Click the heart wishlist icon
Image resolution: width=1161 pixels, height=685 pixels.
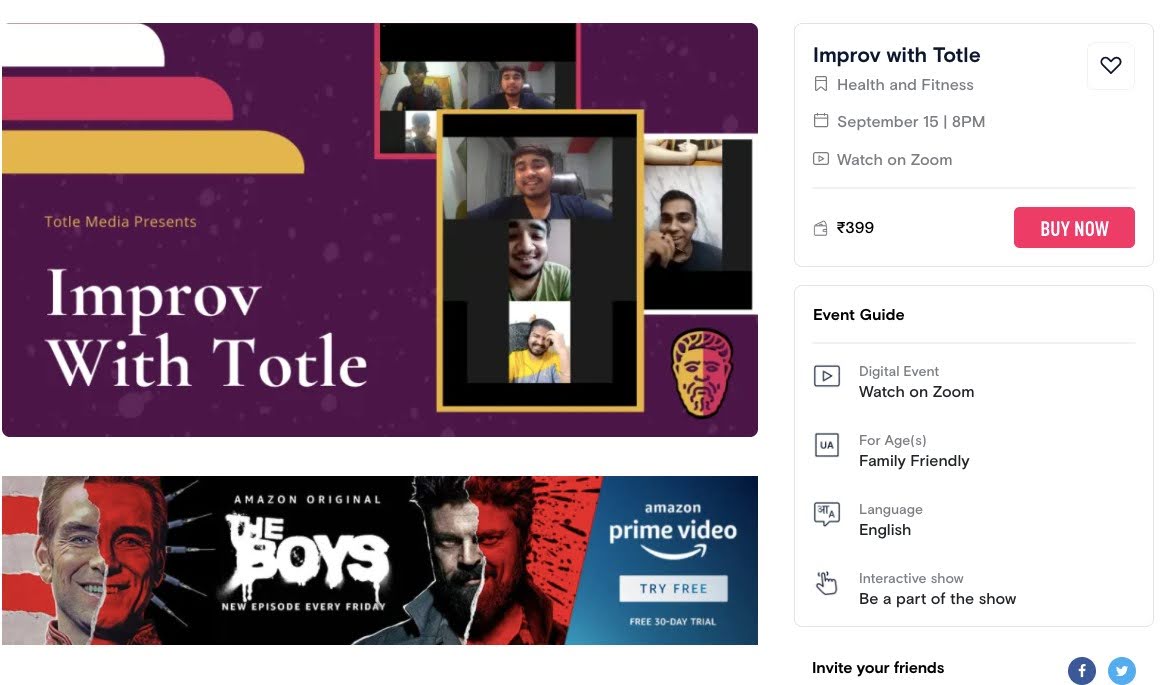[x=1110, y=66]
